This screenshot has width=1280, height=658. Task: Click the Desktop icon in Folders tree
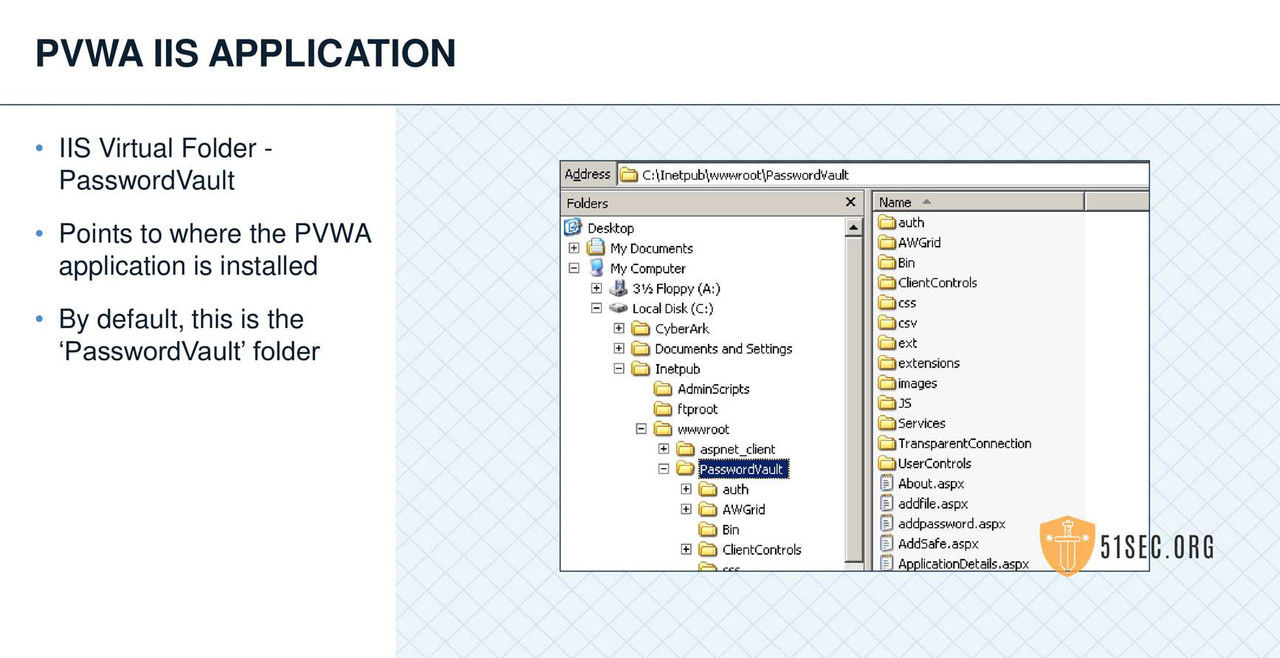pos(574,228)
